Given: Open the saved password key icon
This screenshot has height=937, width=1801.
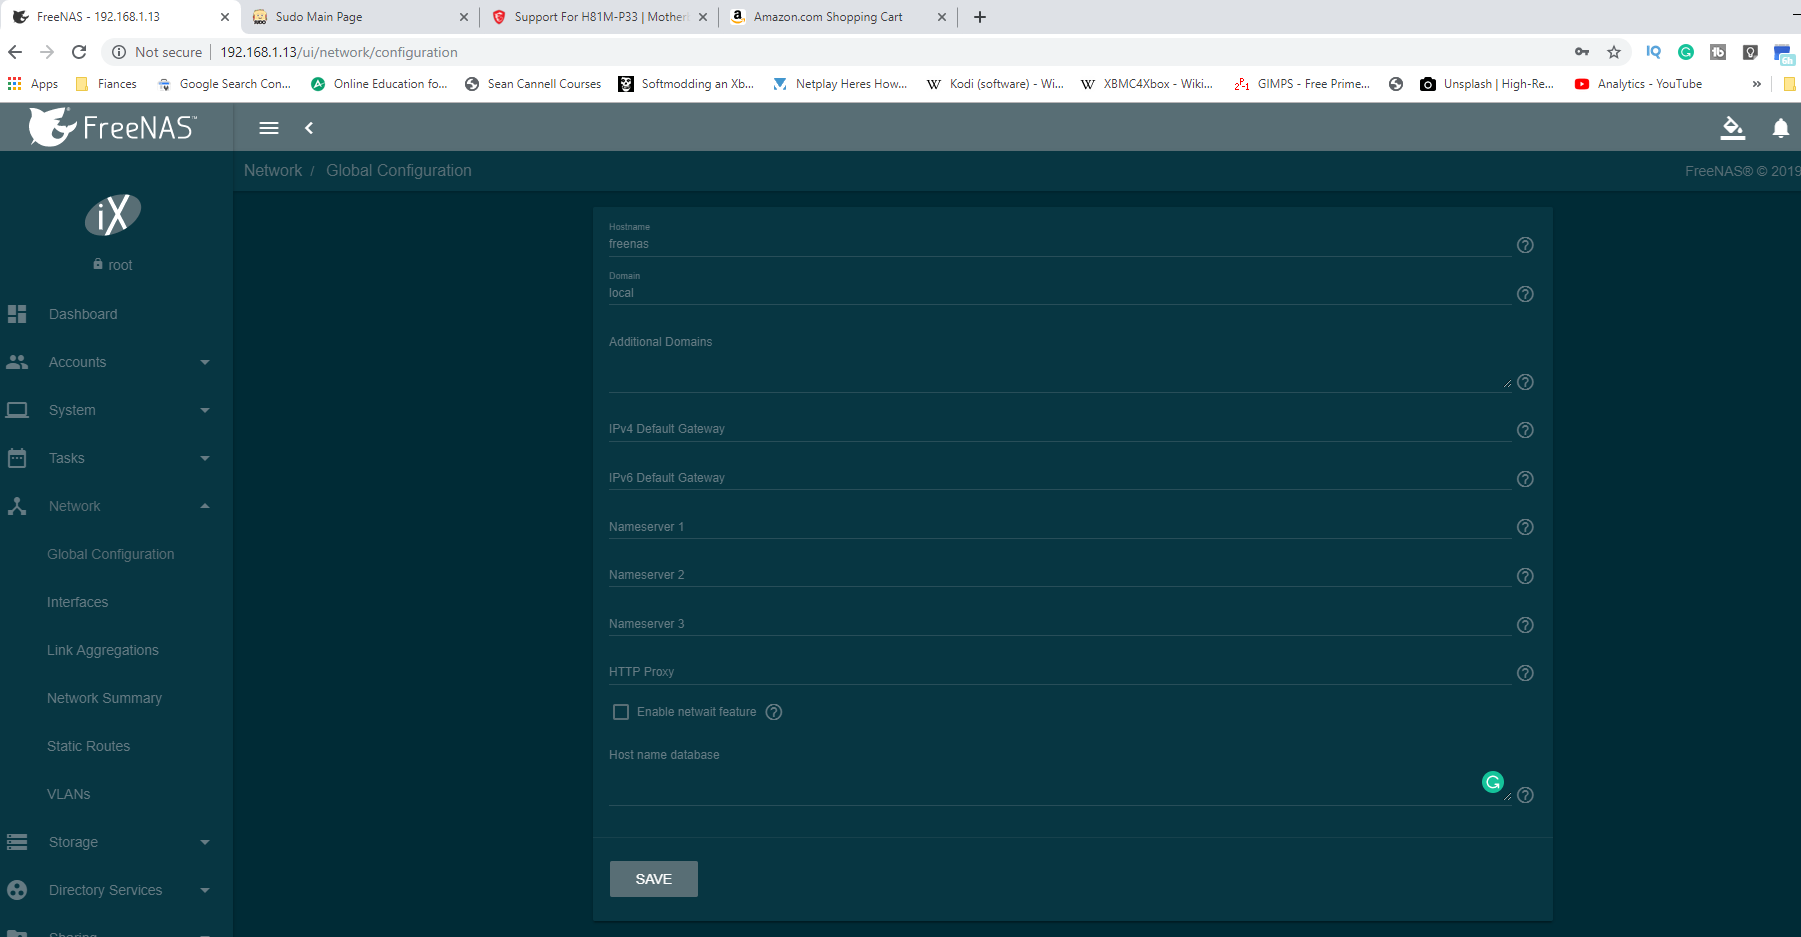Looking at the screenshot, I should click(x=1582, y=52).
